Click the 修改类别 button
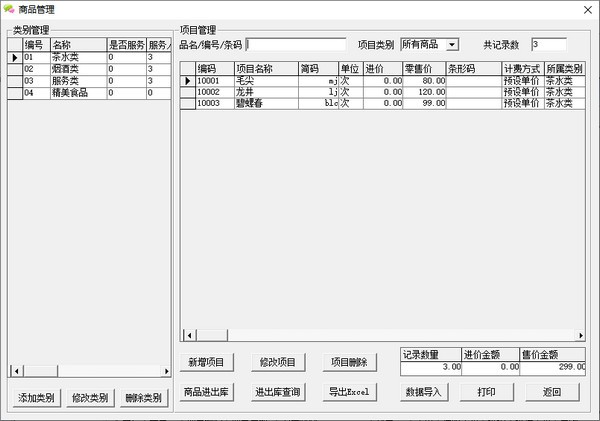 pos(90,398)
